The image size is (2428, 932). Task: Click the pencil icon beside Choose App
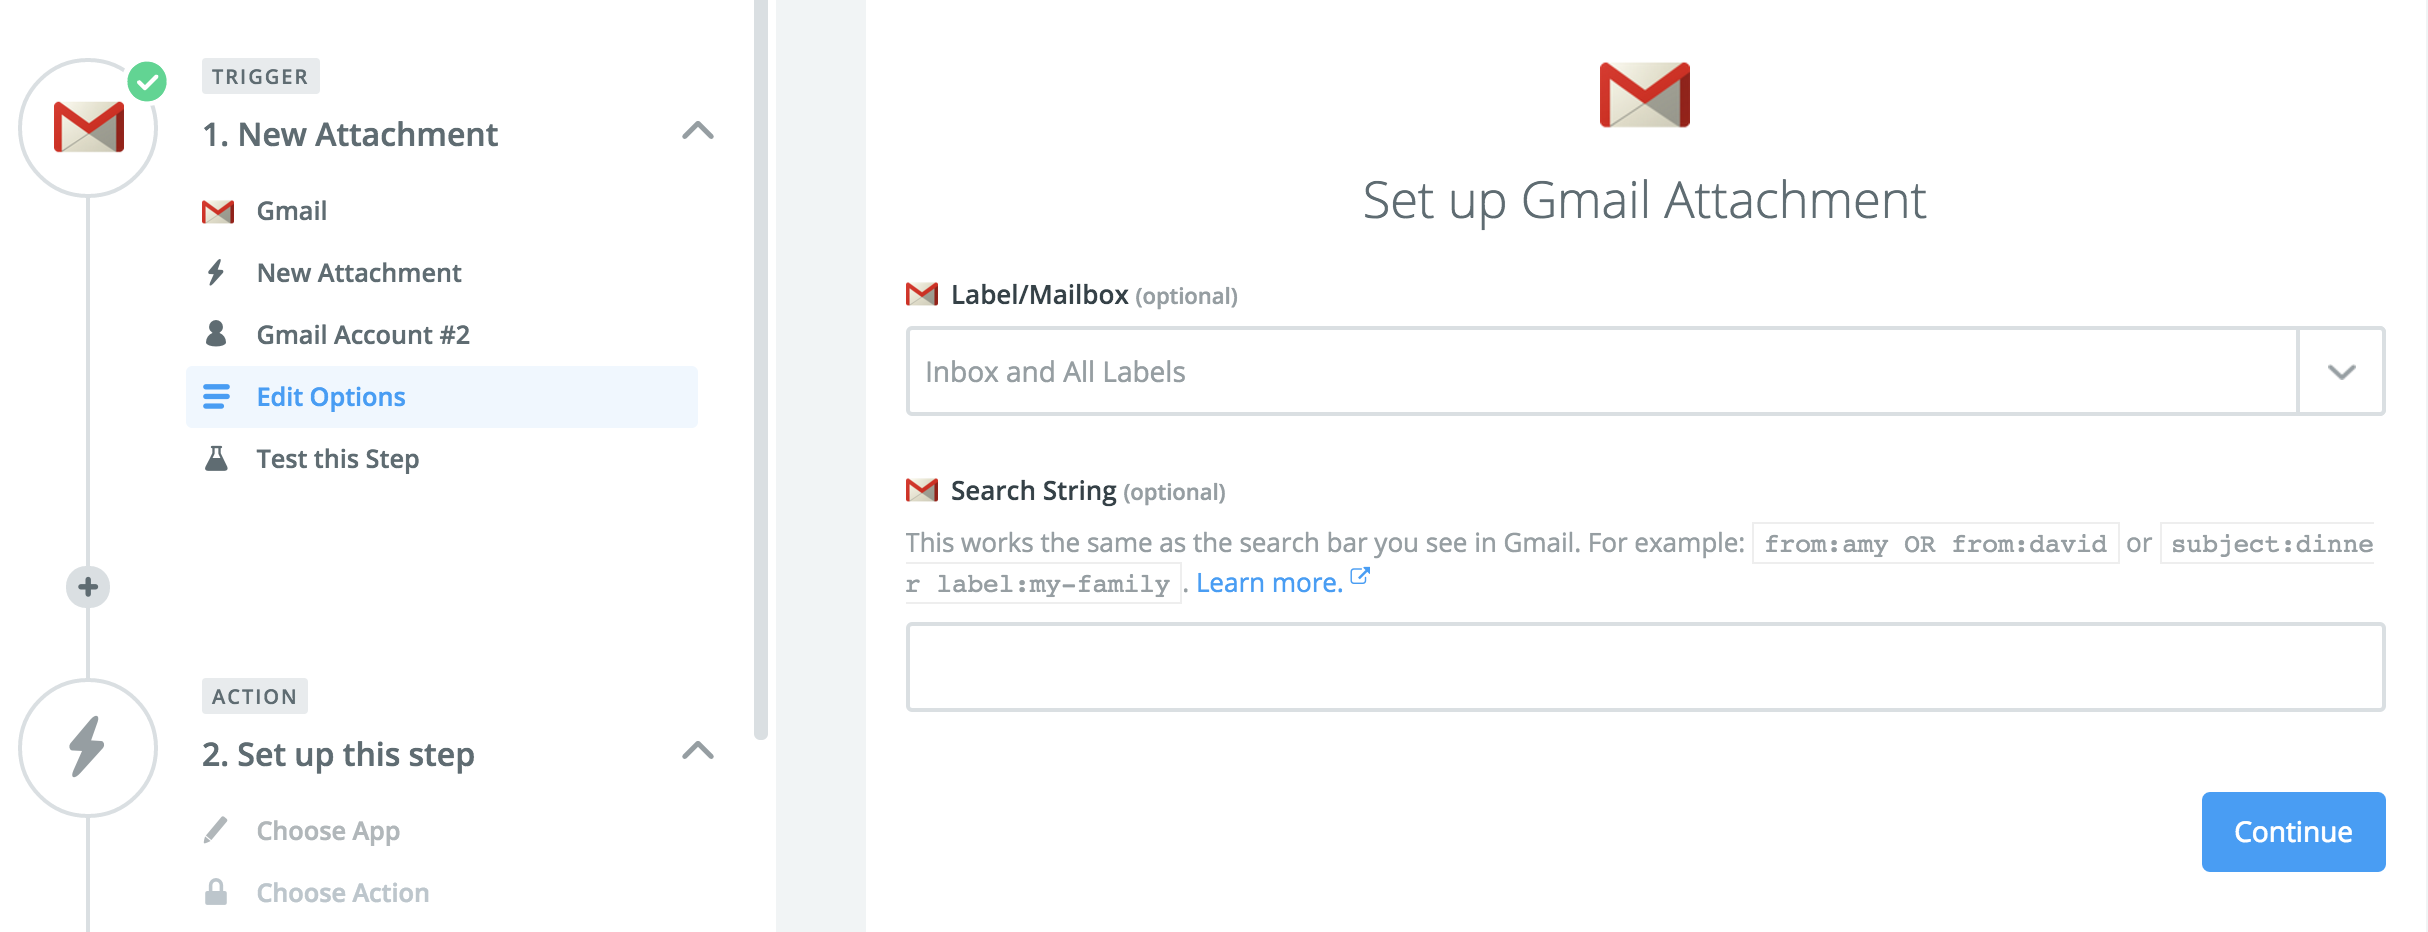(216, 830)
